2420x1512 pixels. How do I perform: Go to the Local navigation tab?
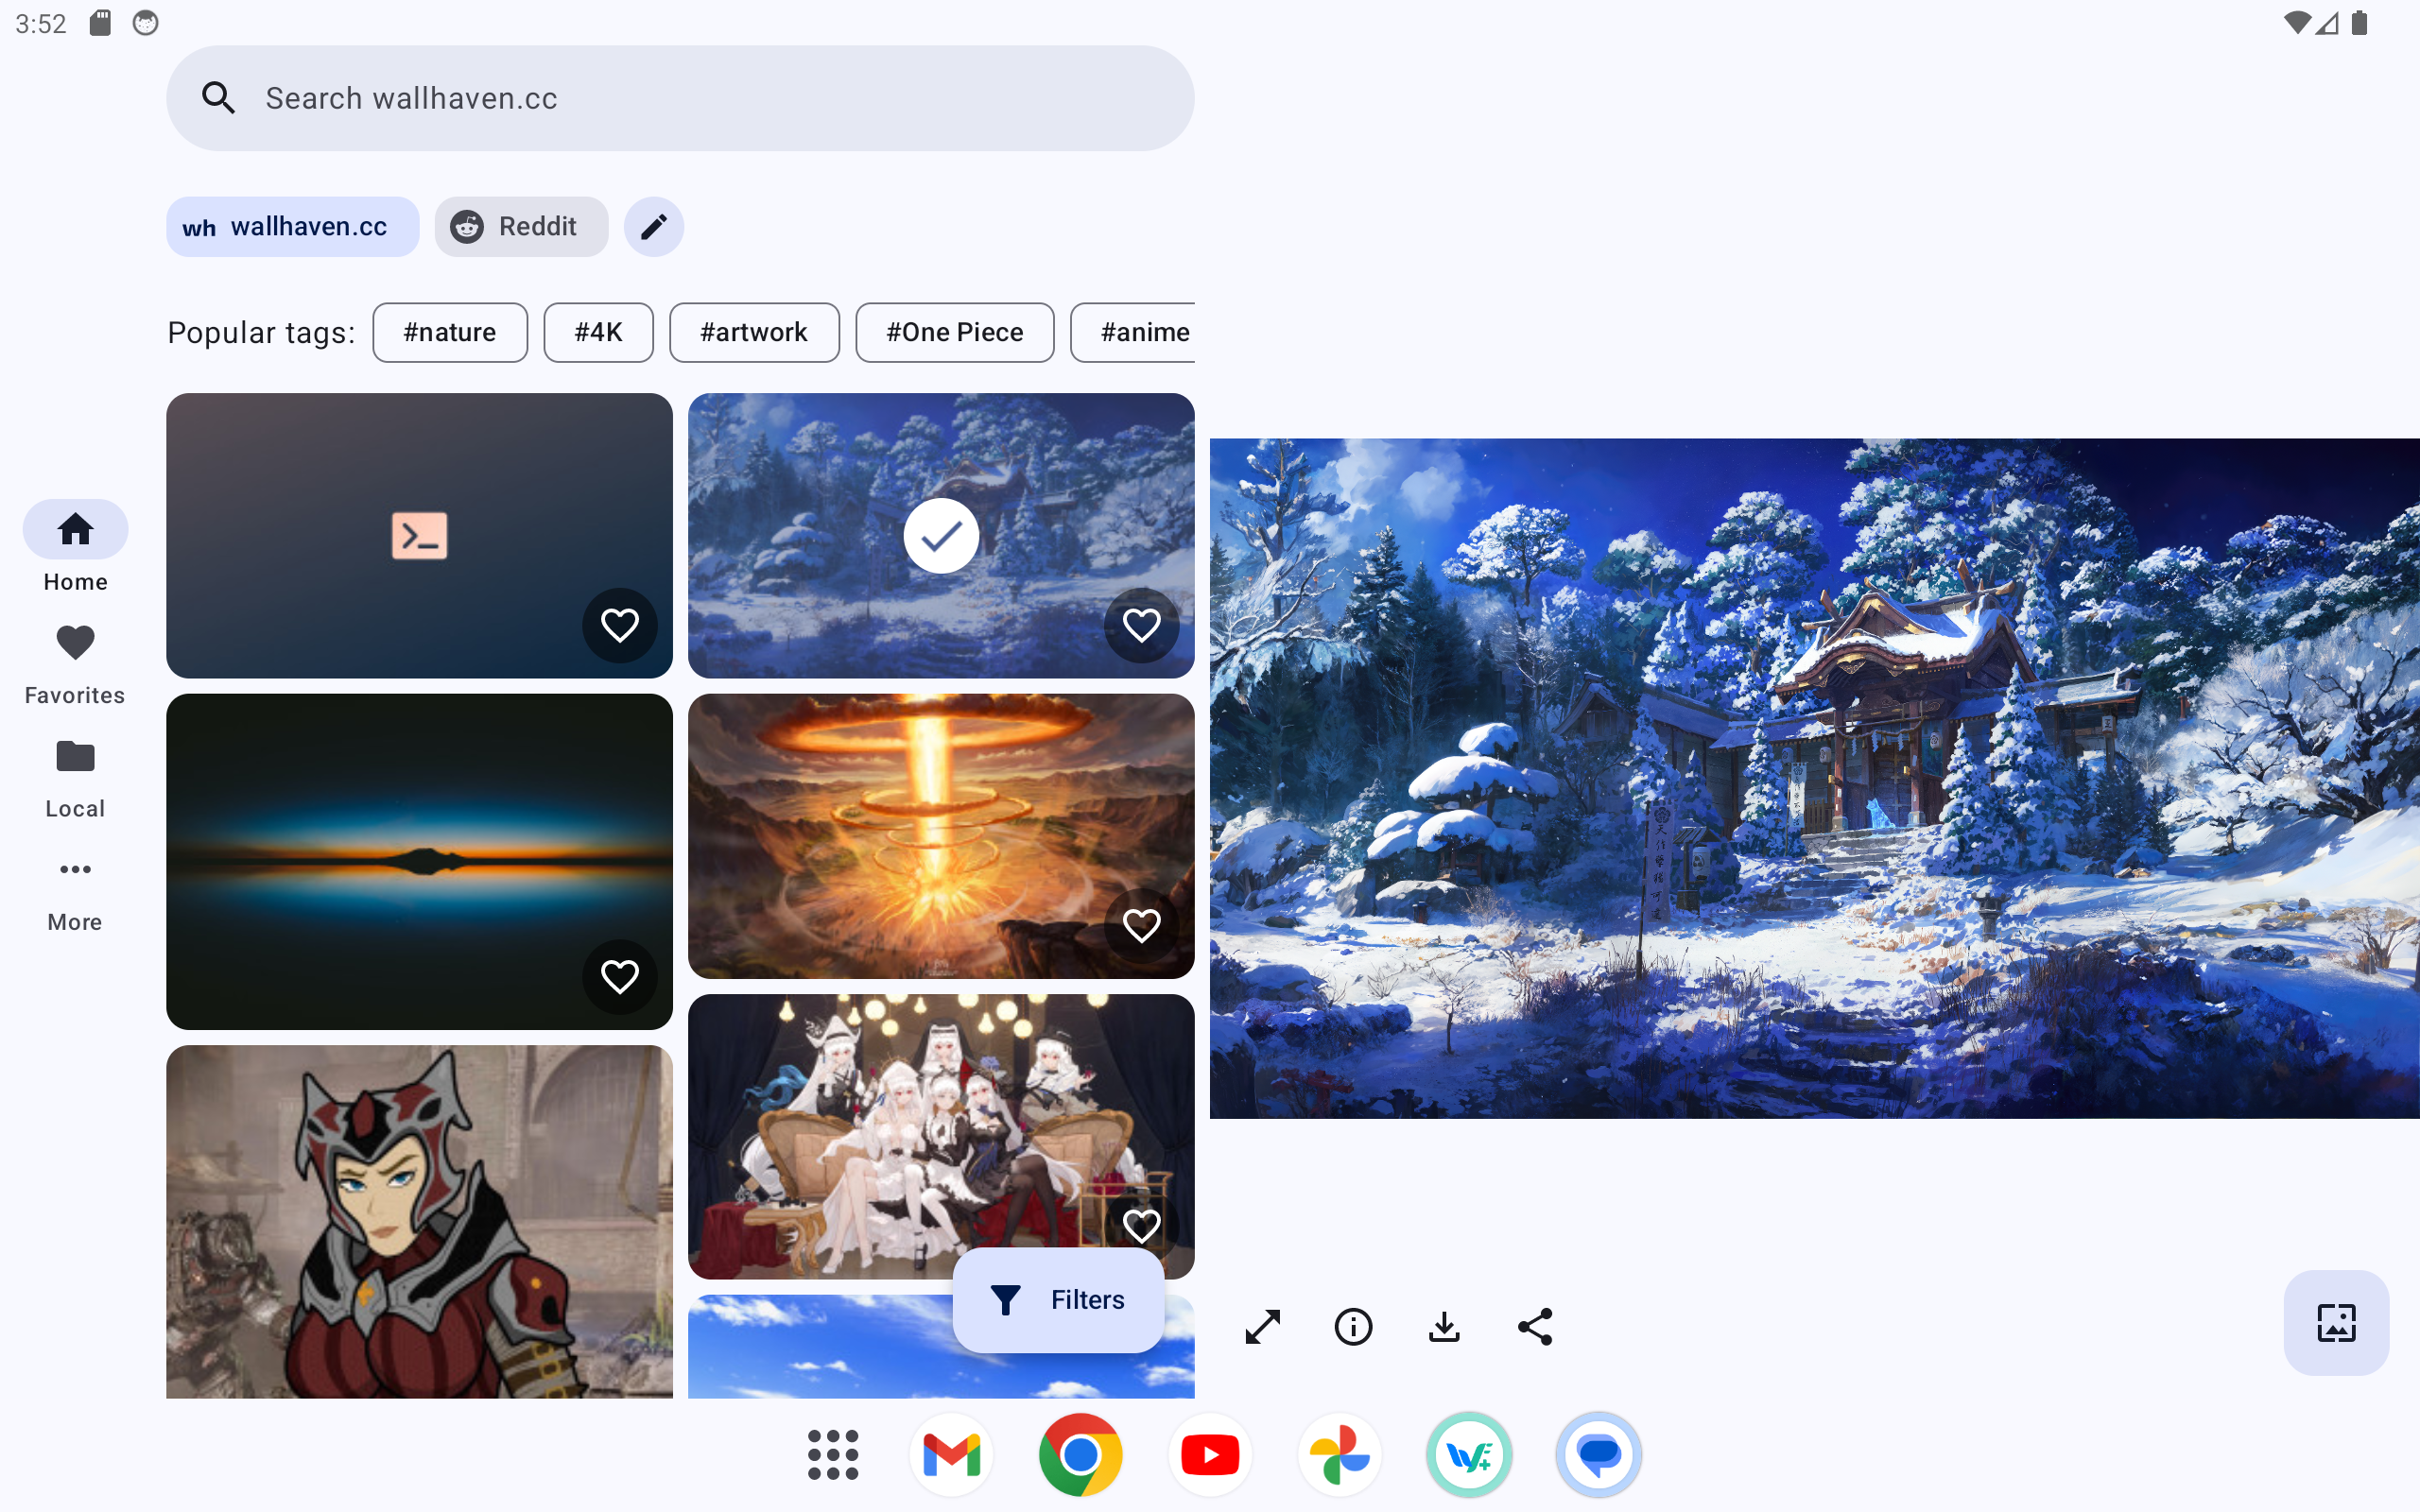coord(75,776)
